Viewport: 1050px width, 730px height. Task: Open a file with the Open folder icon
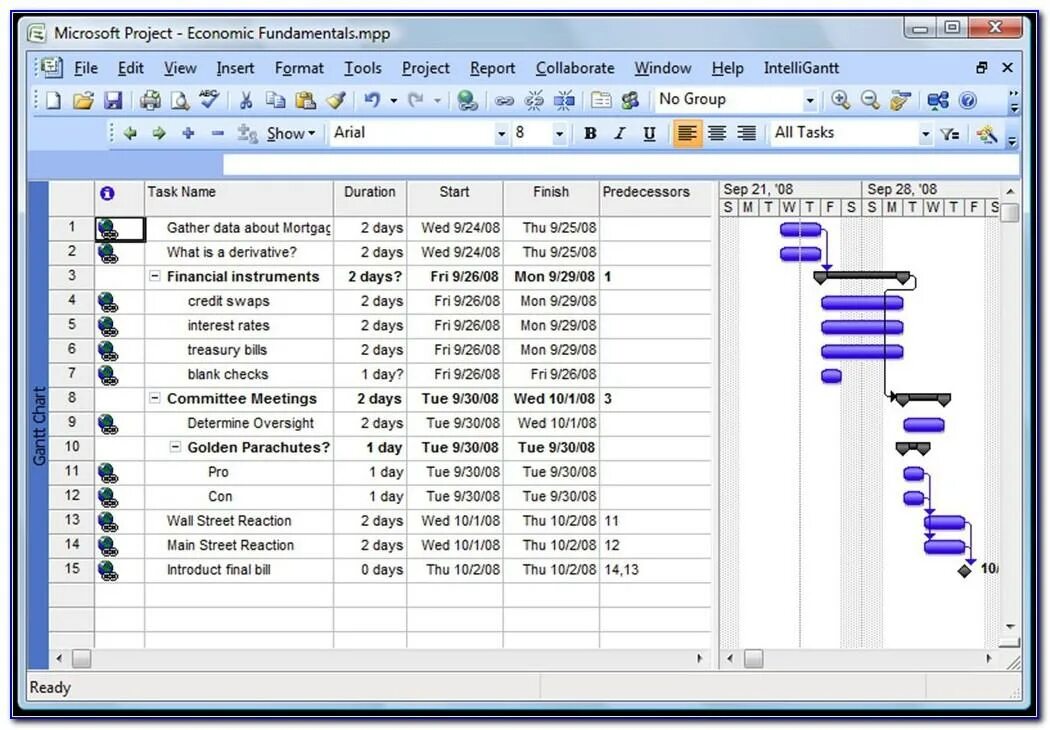[x=83, y=100]
